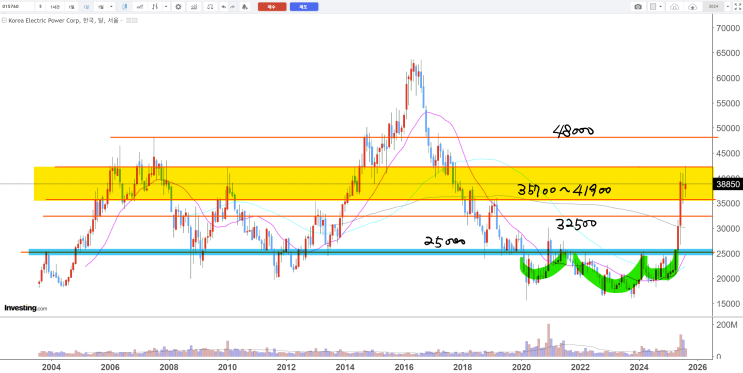Click the tree-shaped toolbar icon
Image resolution: width=743 pixels, height=373 pixels.
245,7
